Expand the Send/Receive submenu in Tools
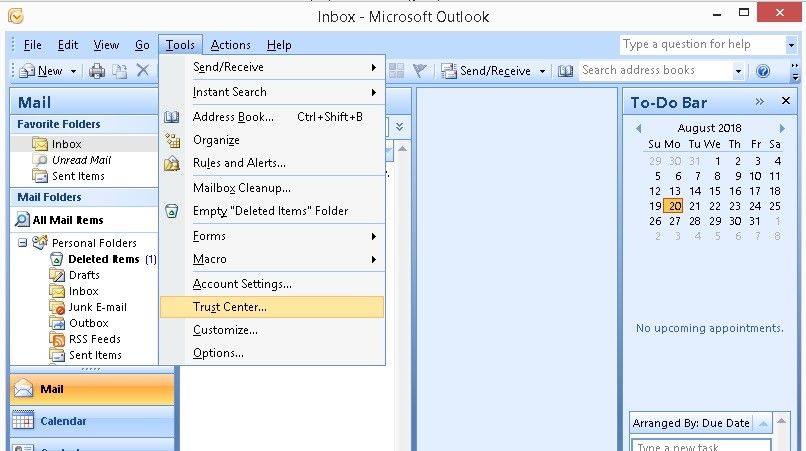The width and height of the screenshot is (806, 451). click(x=374, y=67)
